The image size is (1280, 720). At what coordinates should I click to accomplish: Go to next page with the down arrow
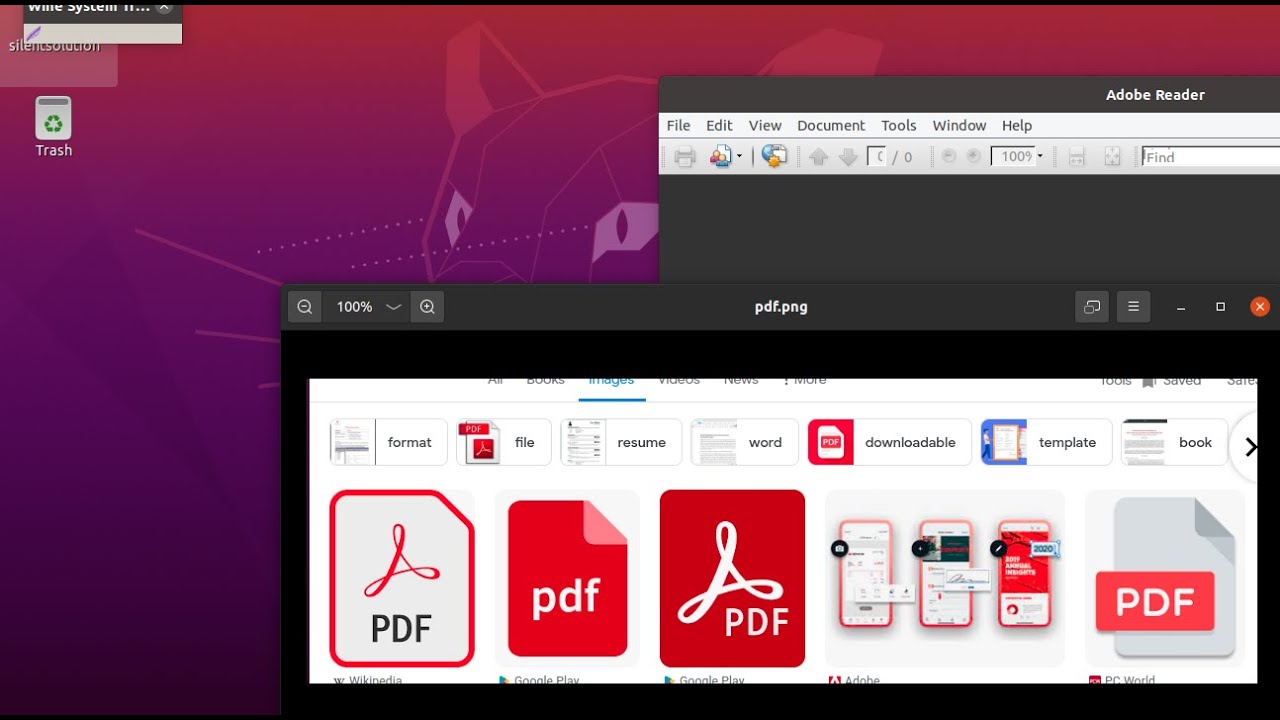click(x=848, y=156)
